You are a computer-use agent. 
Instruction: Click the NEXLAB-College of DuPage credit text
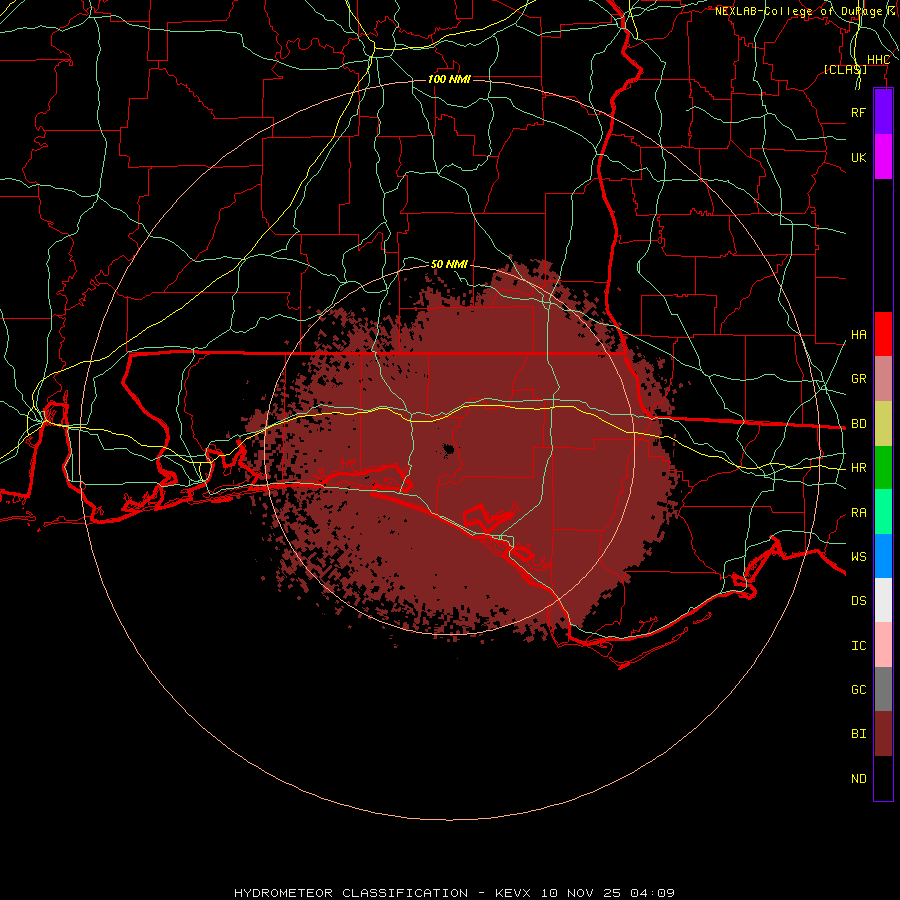[798, 11]
